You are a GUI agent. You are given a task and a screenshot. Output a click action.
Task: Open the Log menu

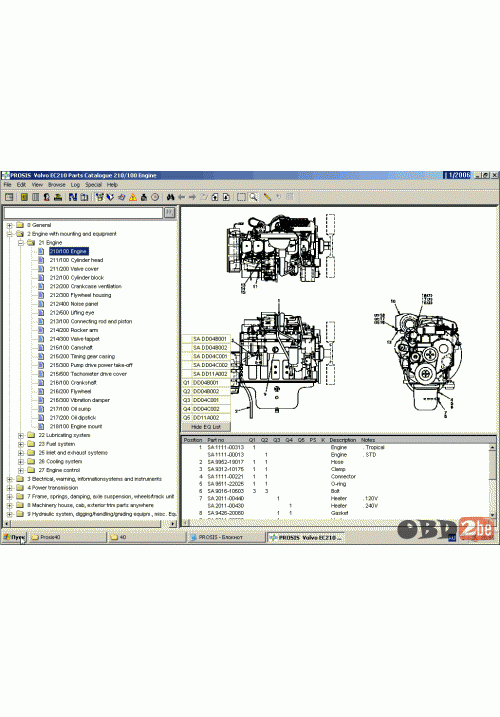pos(75,185)
